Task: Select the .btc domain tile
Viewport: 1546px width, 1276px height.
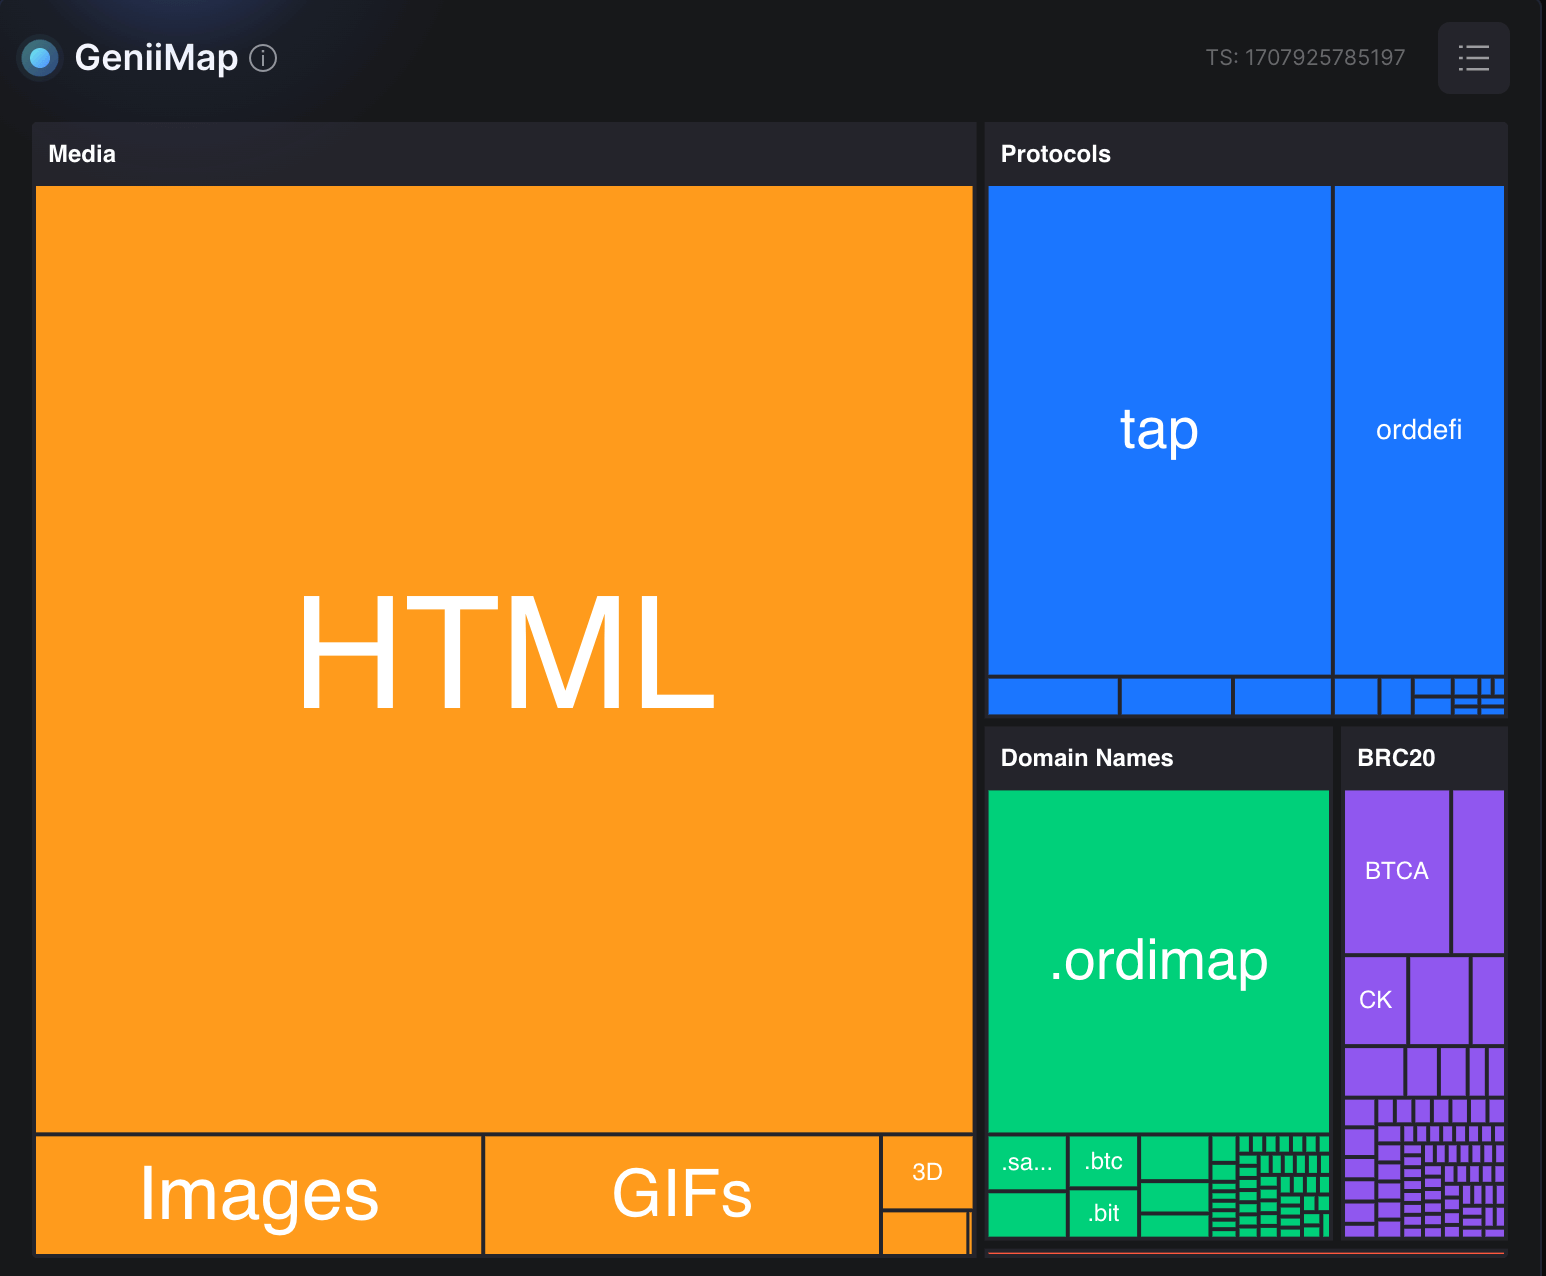Action: pos(1103,1161)
